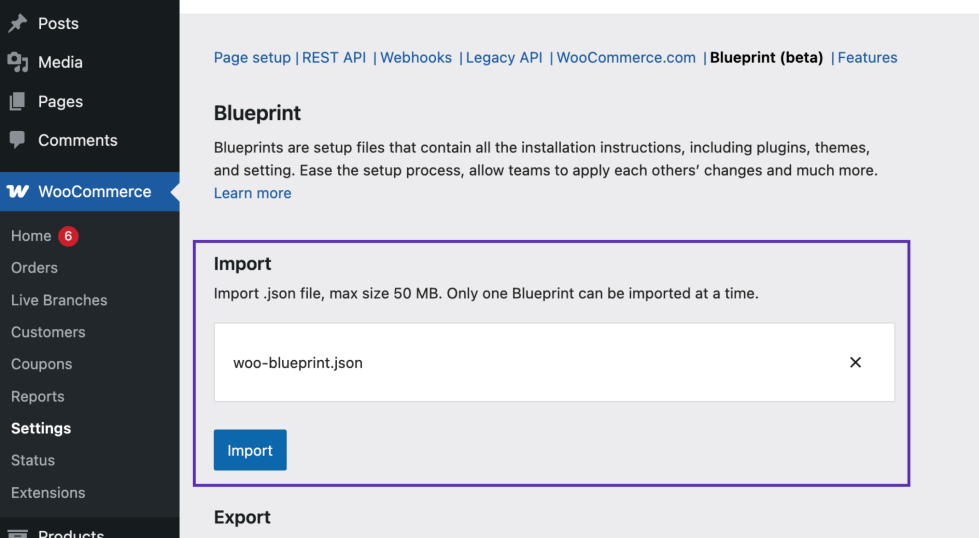Switch to the REST API tab
The image size is (979, 538).
pos(334,58)
